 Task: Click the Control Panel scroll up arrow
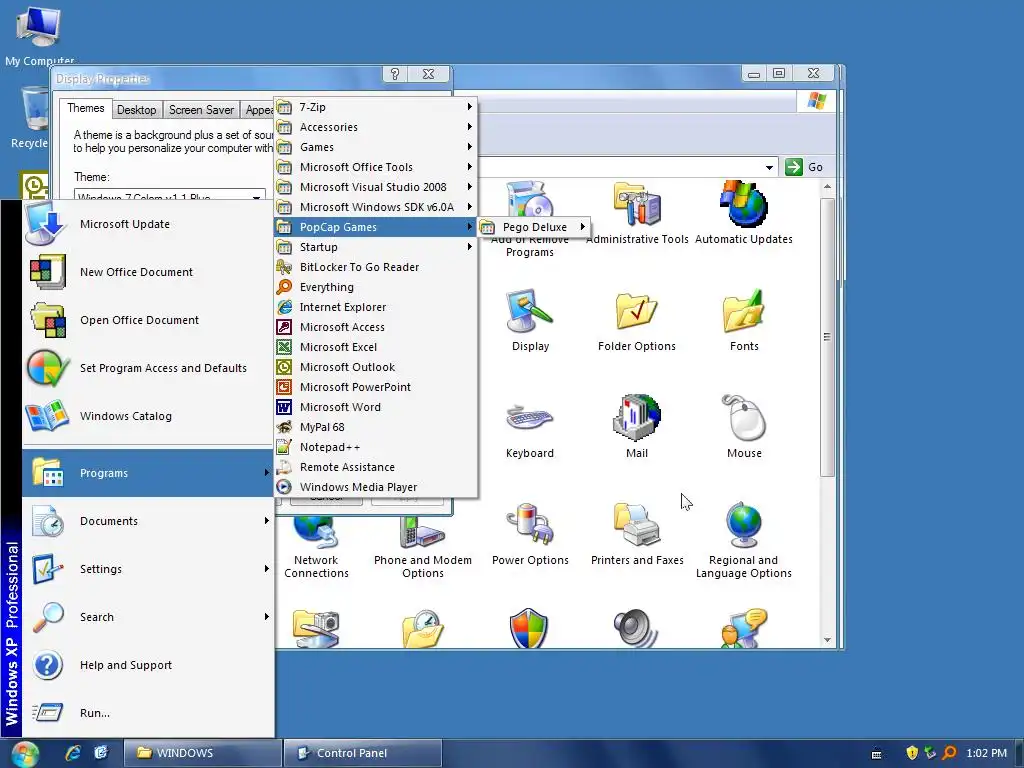coord(827,187)
